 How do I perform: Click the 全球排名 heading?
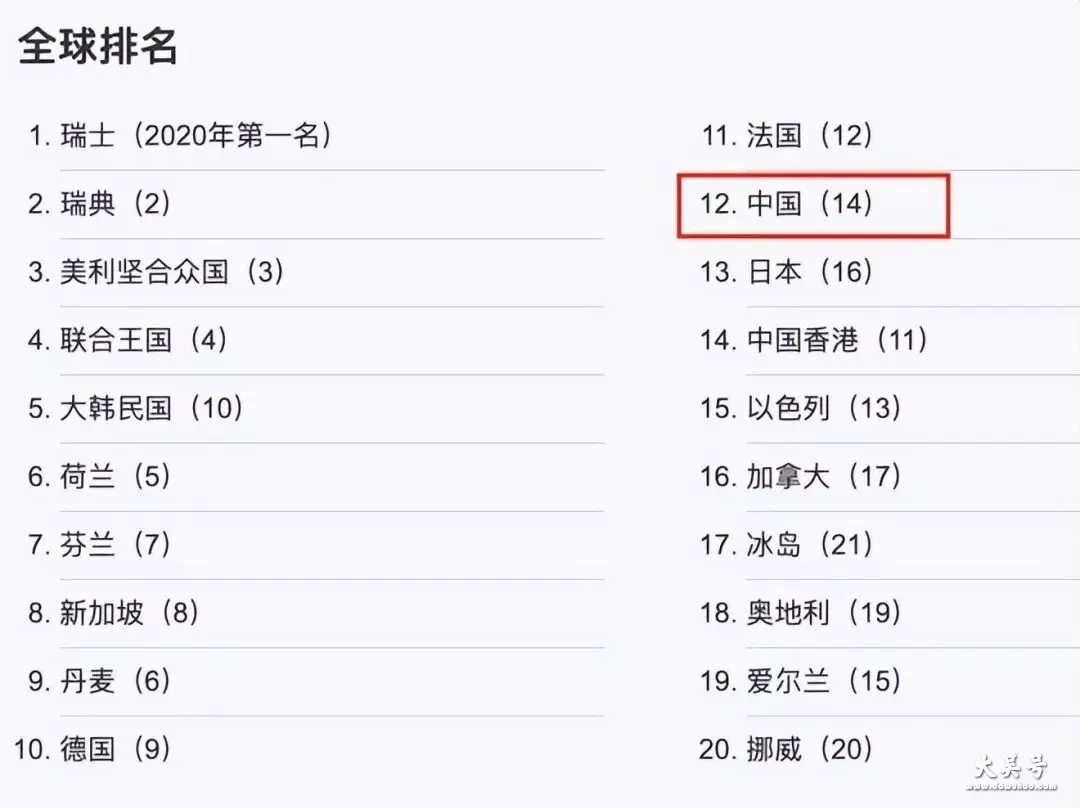click(x=98, y=47)
